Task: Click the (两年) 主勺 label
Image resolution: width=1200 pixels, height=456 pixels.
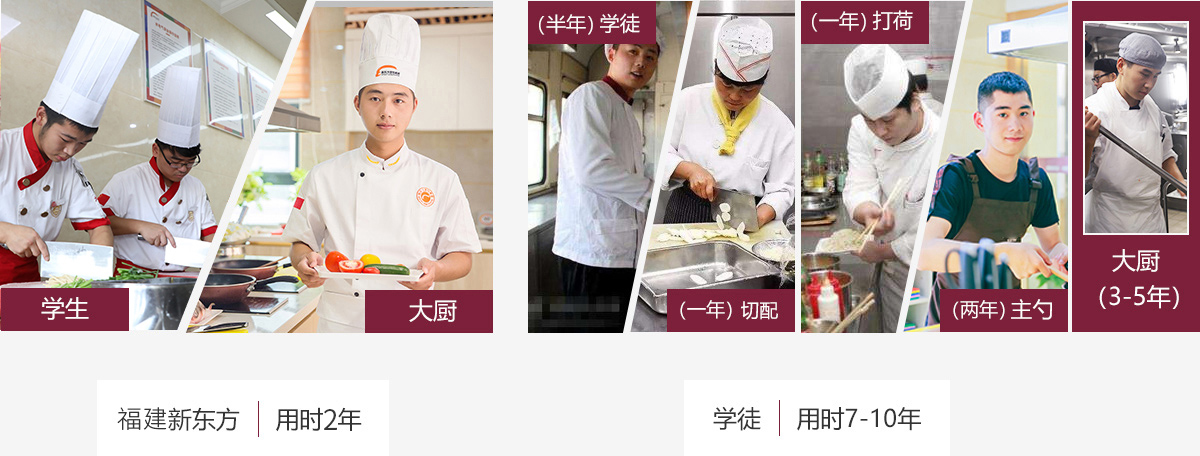Action: pyautogui.click(x=1003, y=311)
